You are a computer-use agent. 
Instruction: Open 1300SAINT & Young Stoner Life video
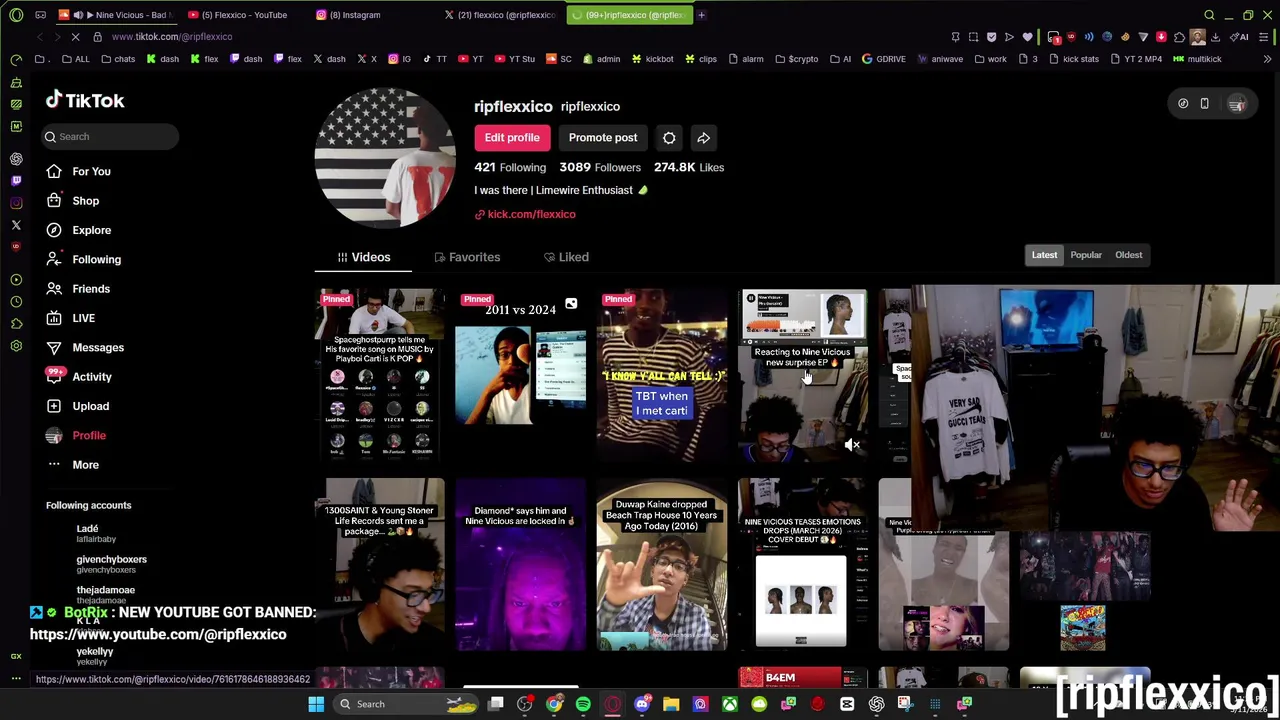(380, 565)
